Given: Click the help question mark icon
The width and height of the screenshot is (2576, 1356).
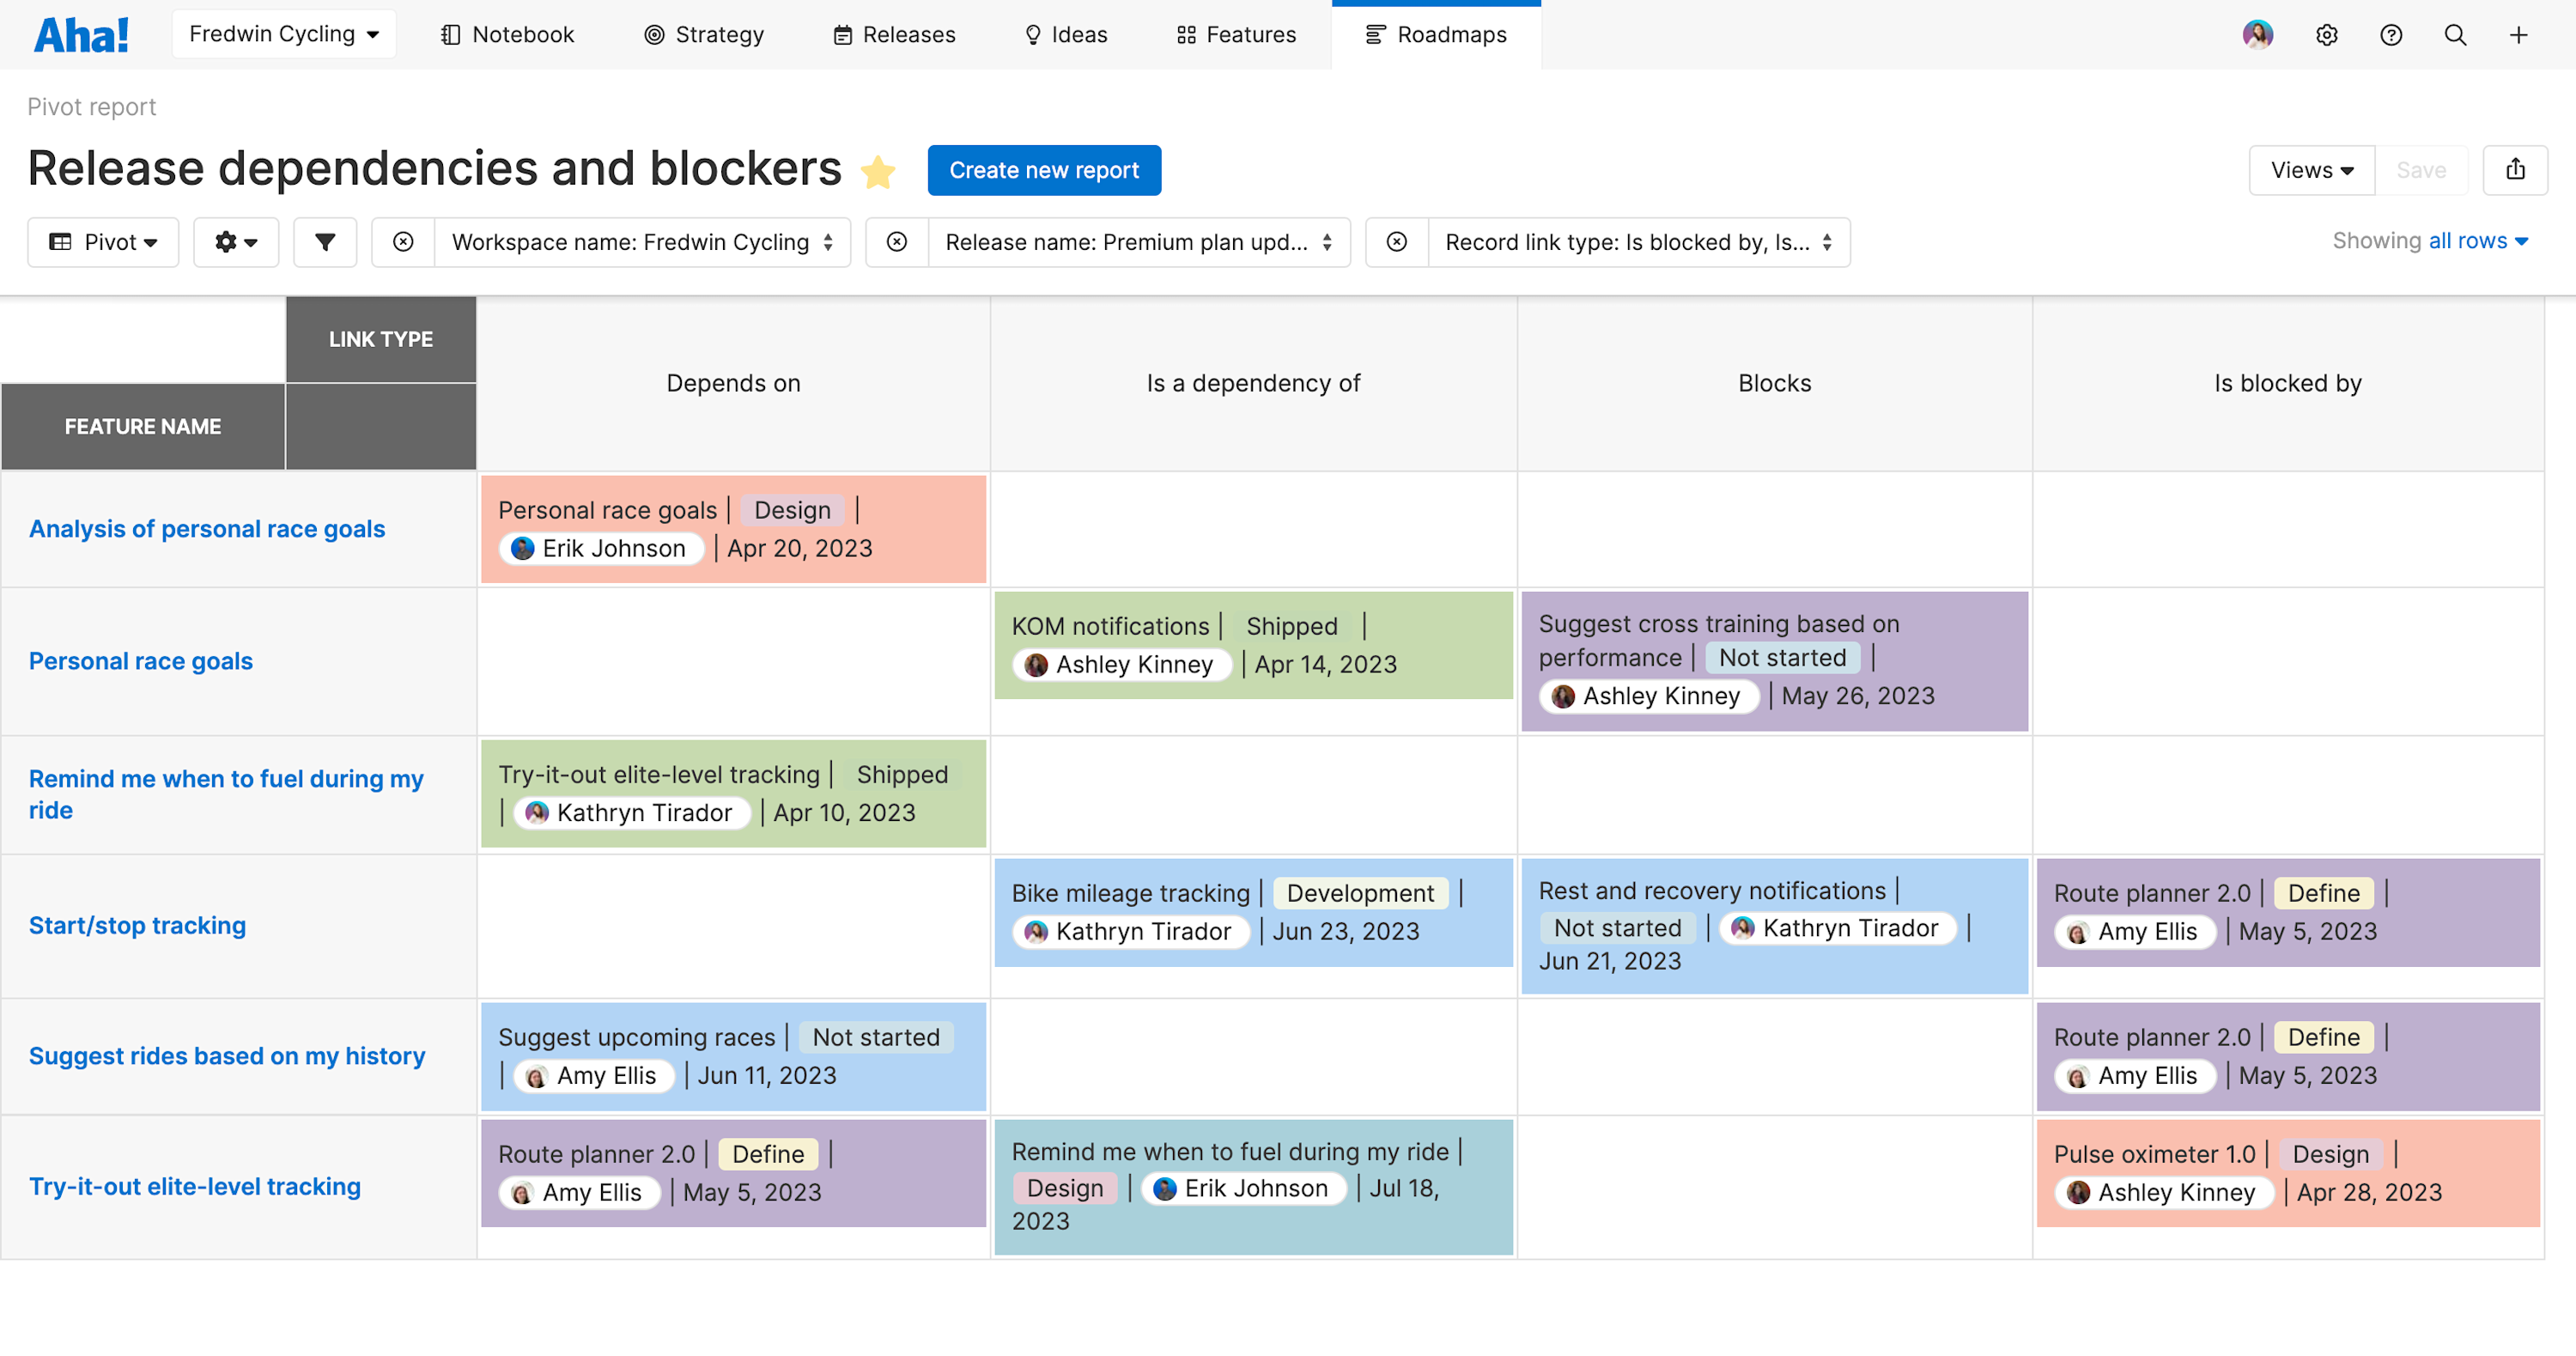Looking at the screenshot, I should 2390,35.
